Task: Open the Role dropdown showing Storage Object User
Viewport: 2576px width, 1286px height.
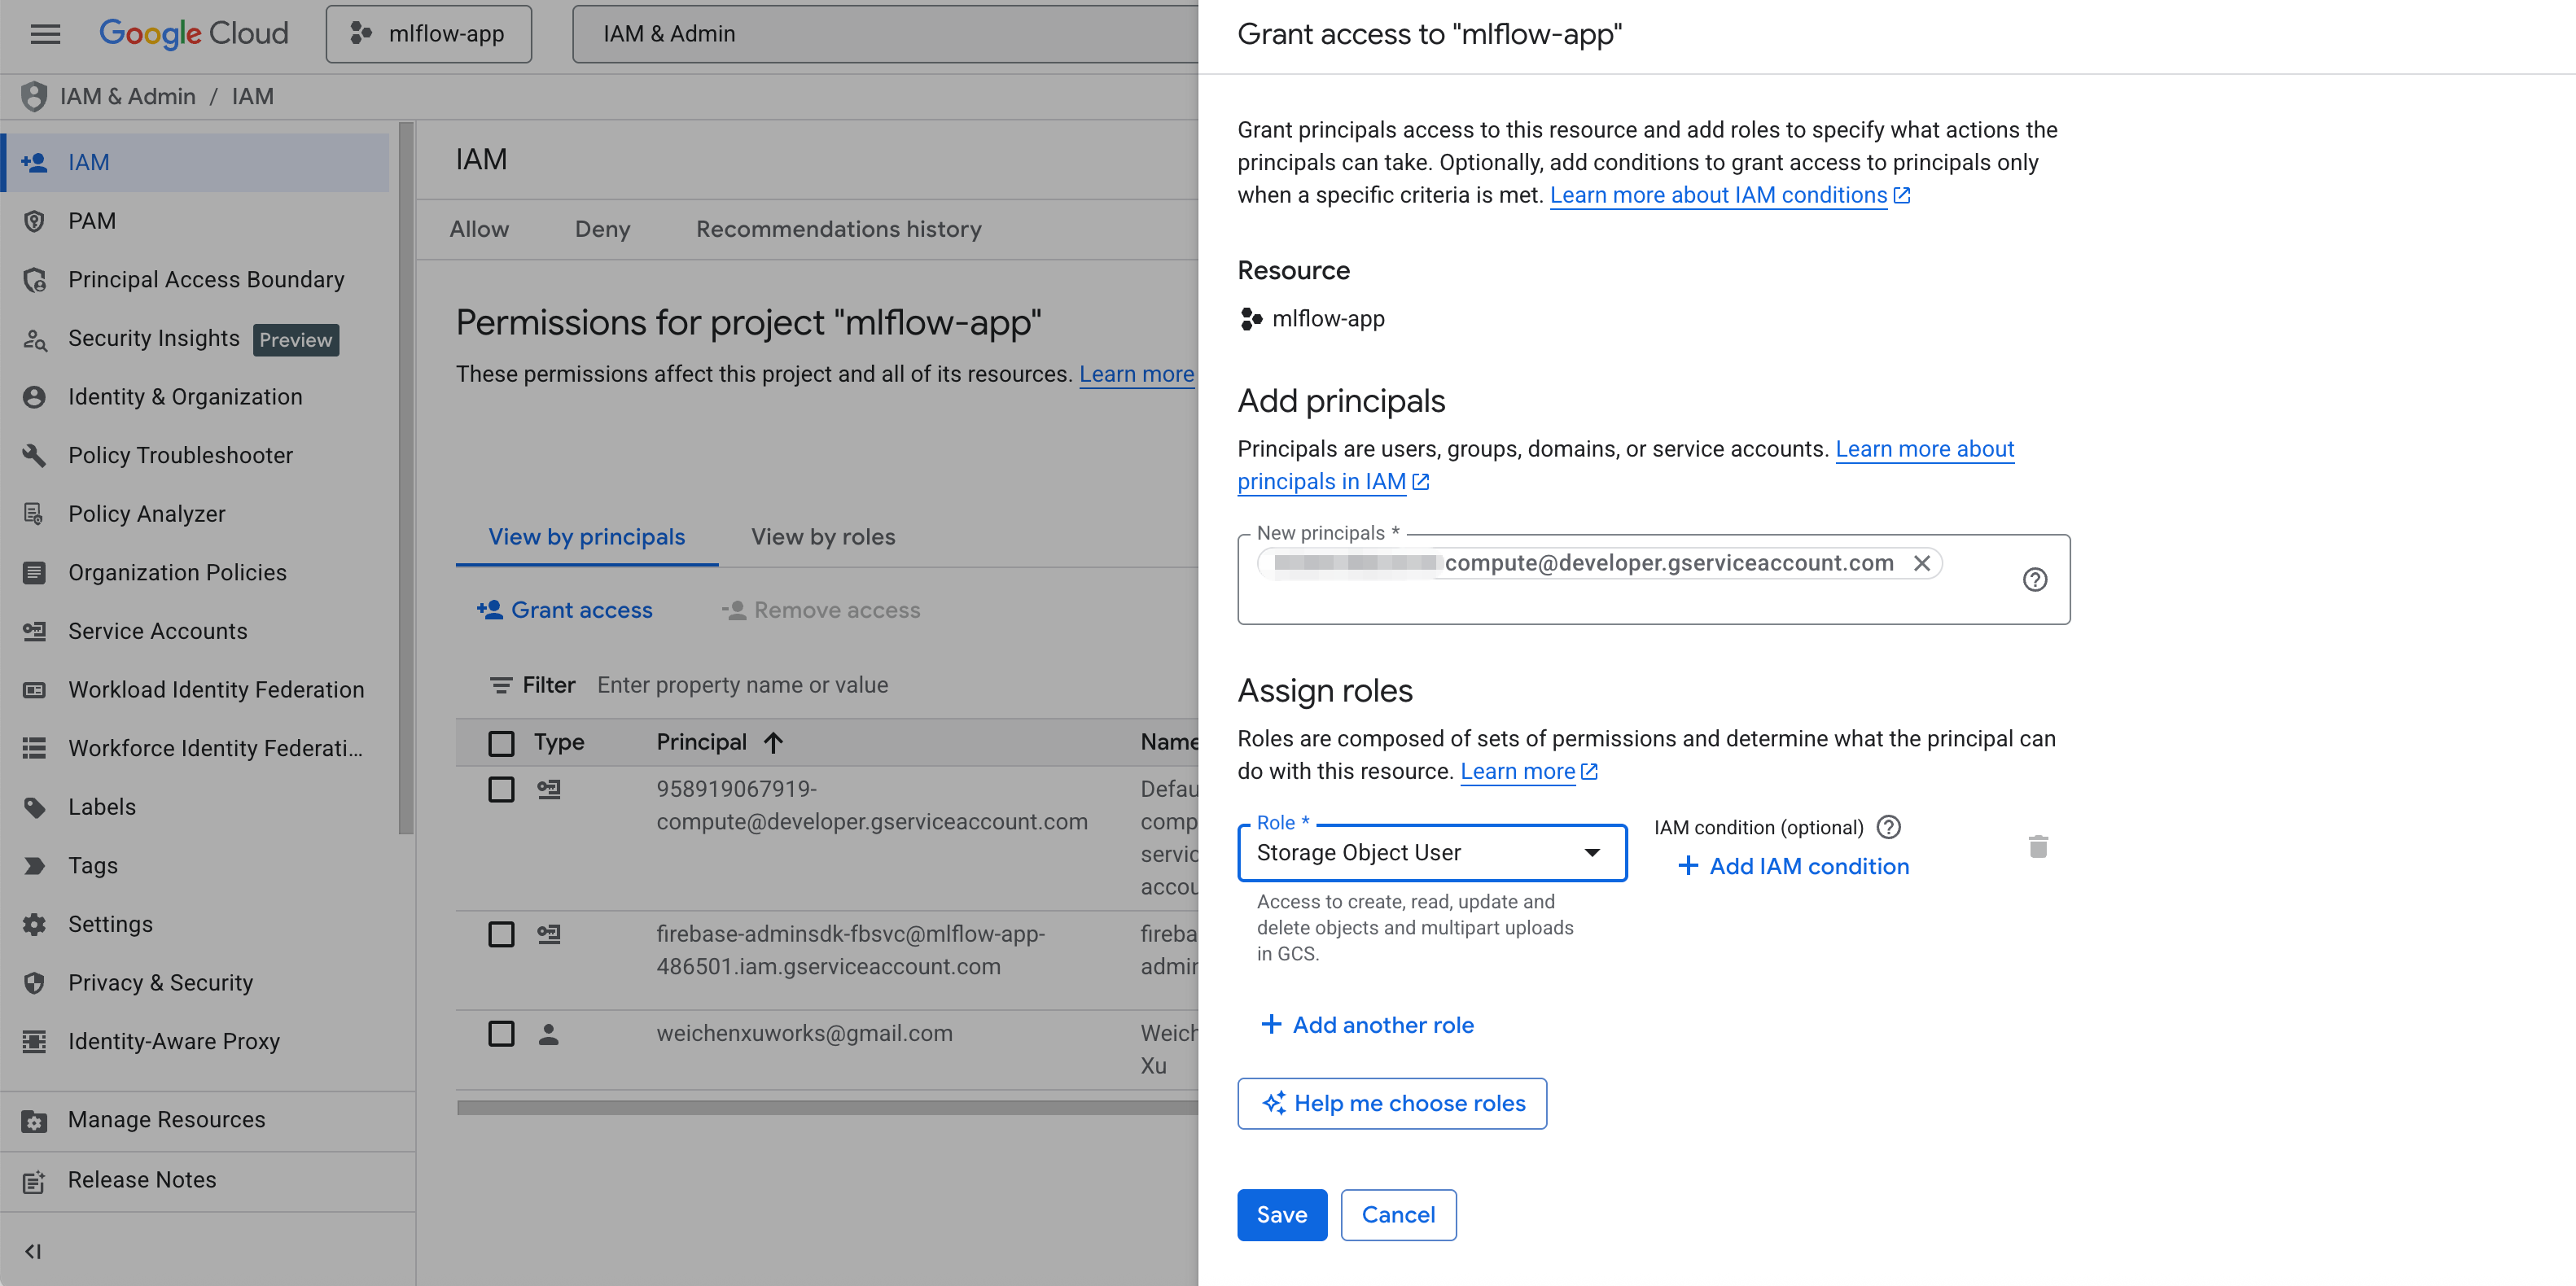Action: [x=1431, y=853]
